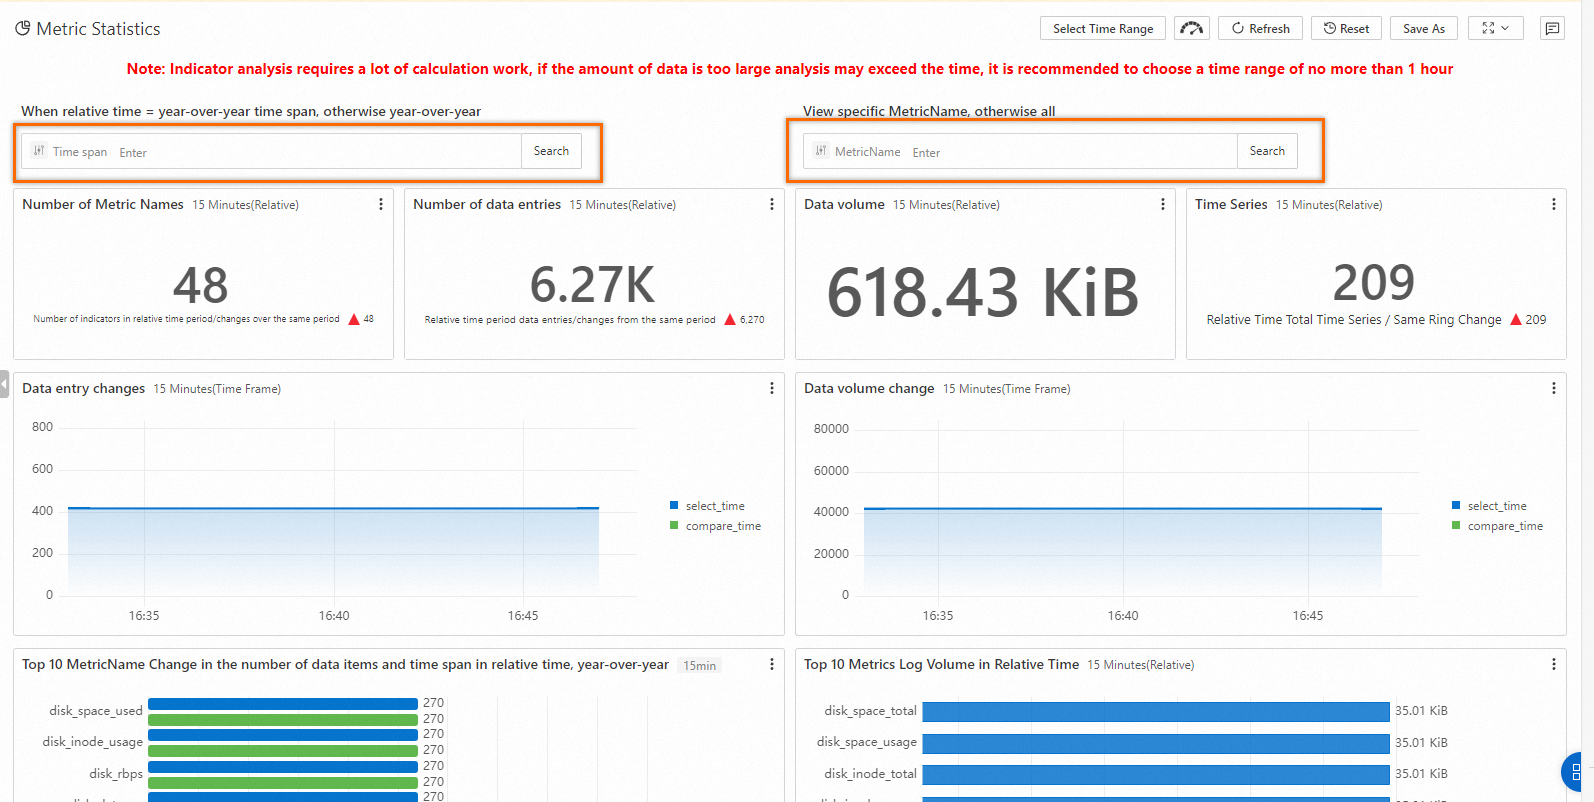Open options for Data entry changes chart

(x=772, y=388)
